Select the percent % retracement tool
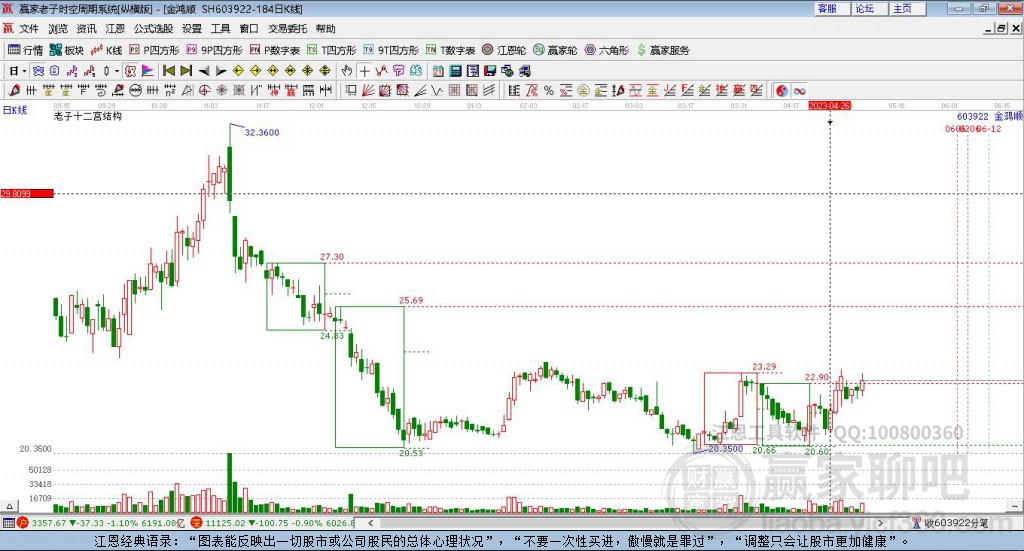1024x551 pixels. pyautogui.click(x=549, y=91)
